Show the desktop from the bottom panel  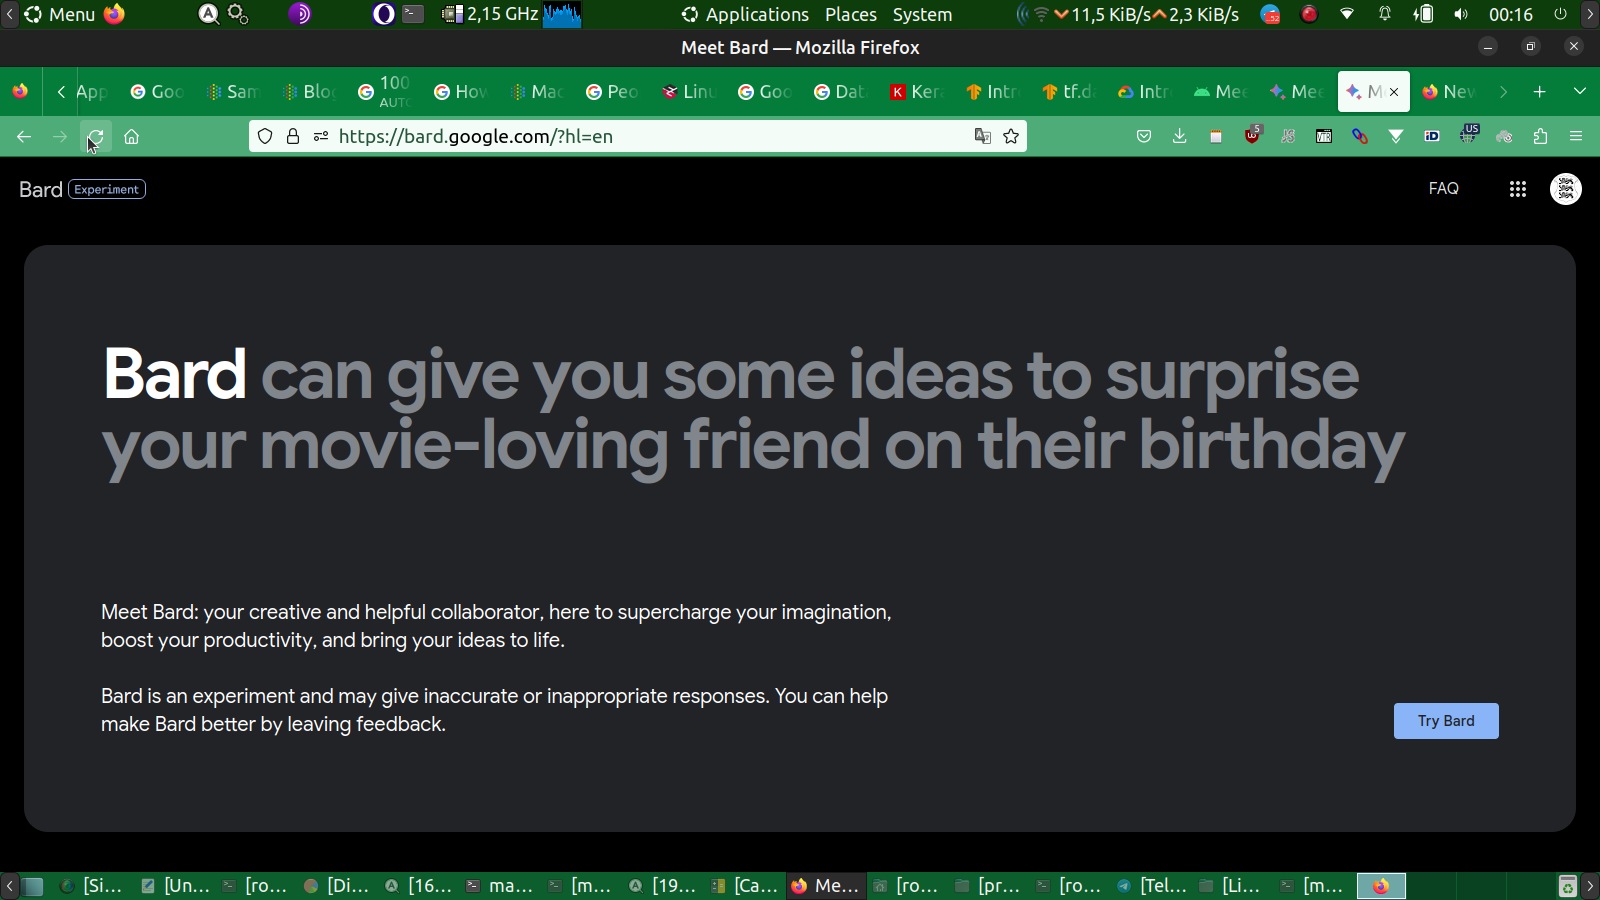[33, 886]
